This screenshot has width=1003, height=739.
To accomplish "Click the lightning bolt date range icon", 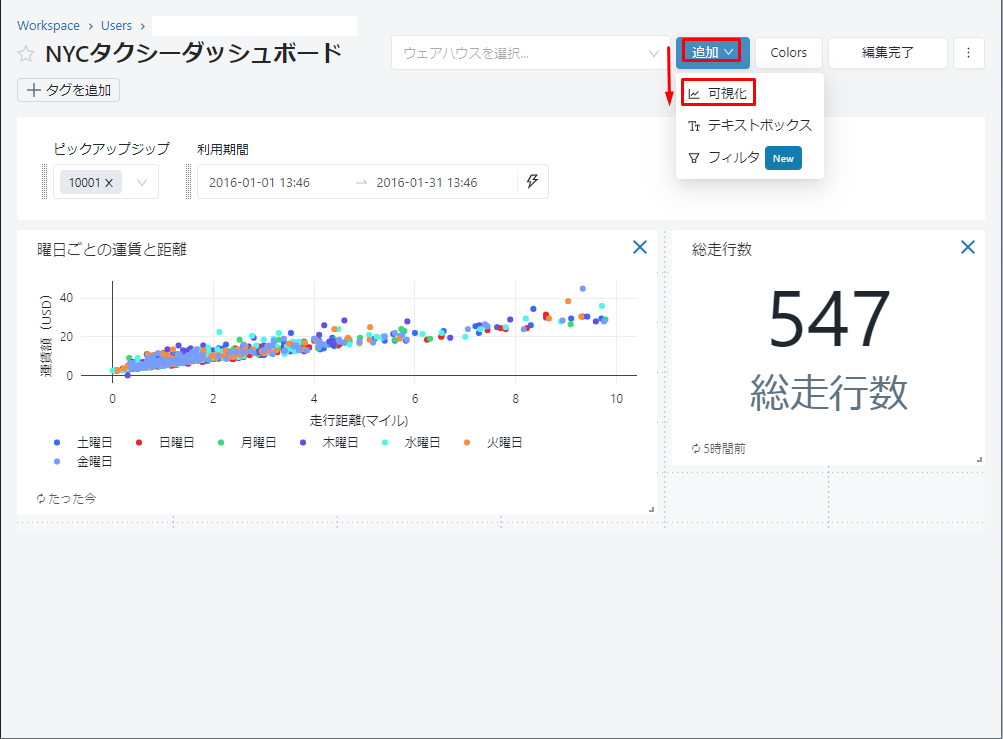I will tap(532, 182).
